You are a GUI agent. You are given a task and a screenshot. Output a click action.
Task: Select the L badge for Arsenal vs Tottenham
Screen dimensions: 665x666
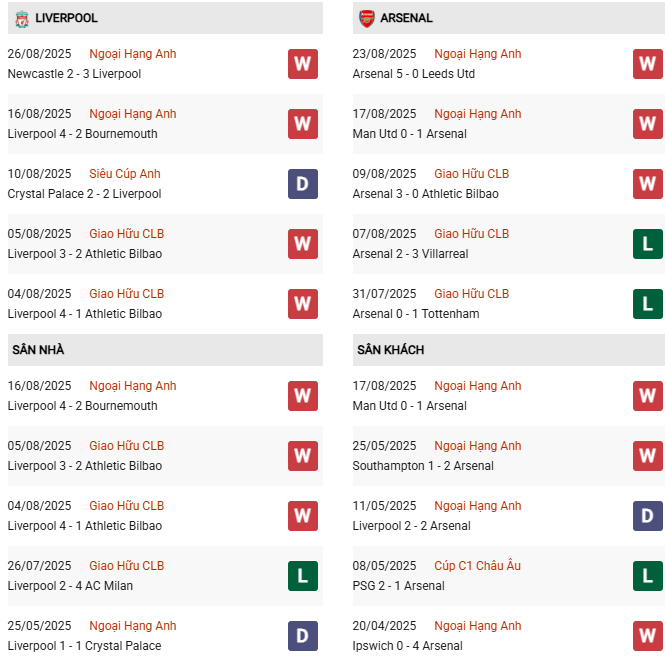tap(648, 304)
